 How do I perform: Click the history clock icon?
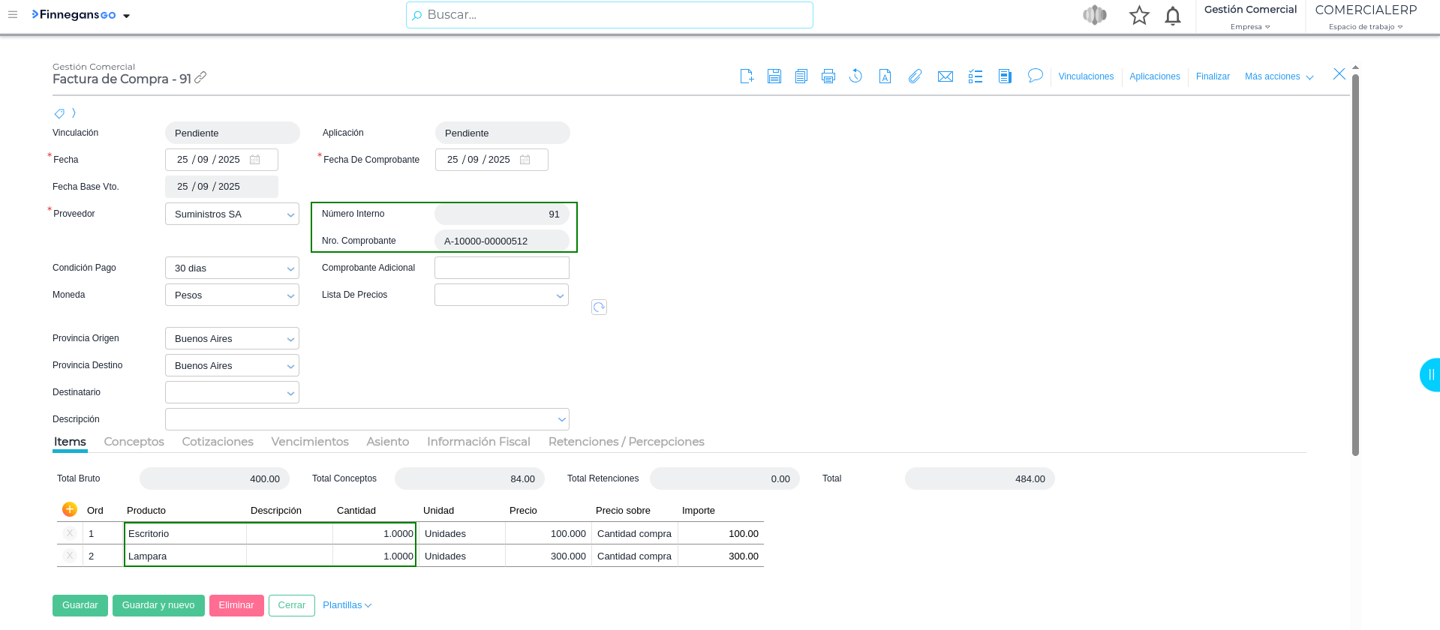click(x=856, y=76)
